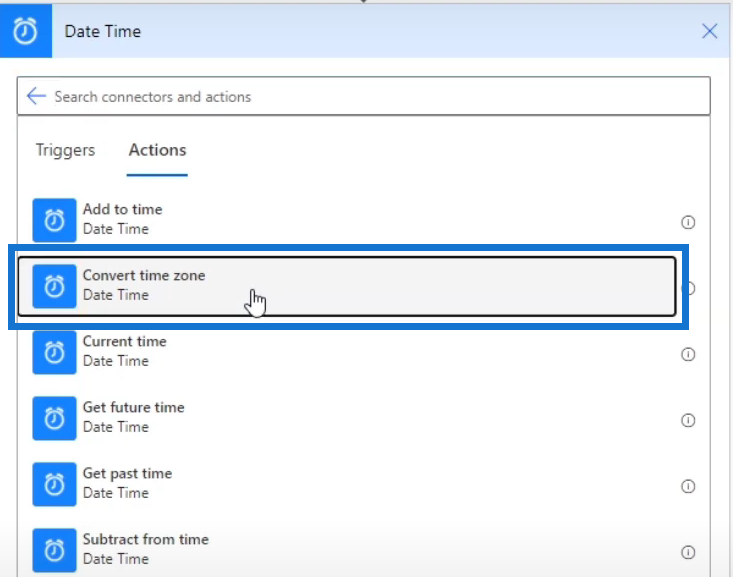This screenshot has width=733, height=577.
Task: Choose the Add to time action
Action: click(x=347, y=220)
